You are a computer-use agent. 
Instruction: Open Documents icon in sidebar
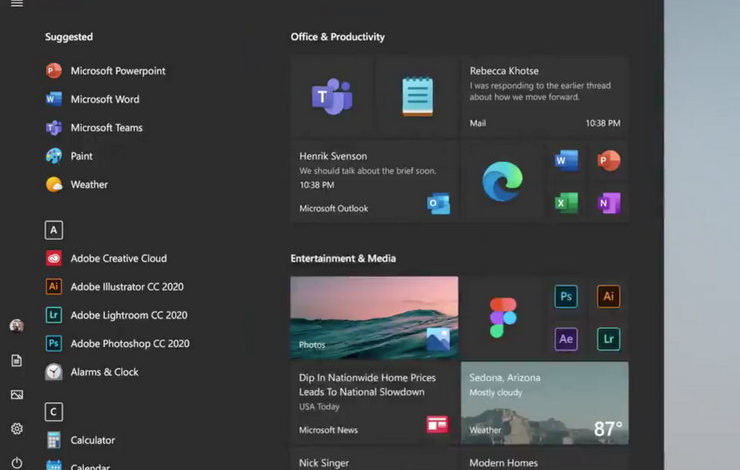pos(17,361)
